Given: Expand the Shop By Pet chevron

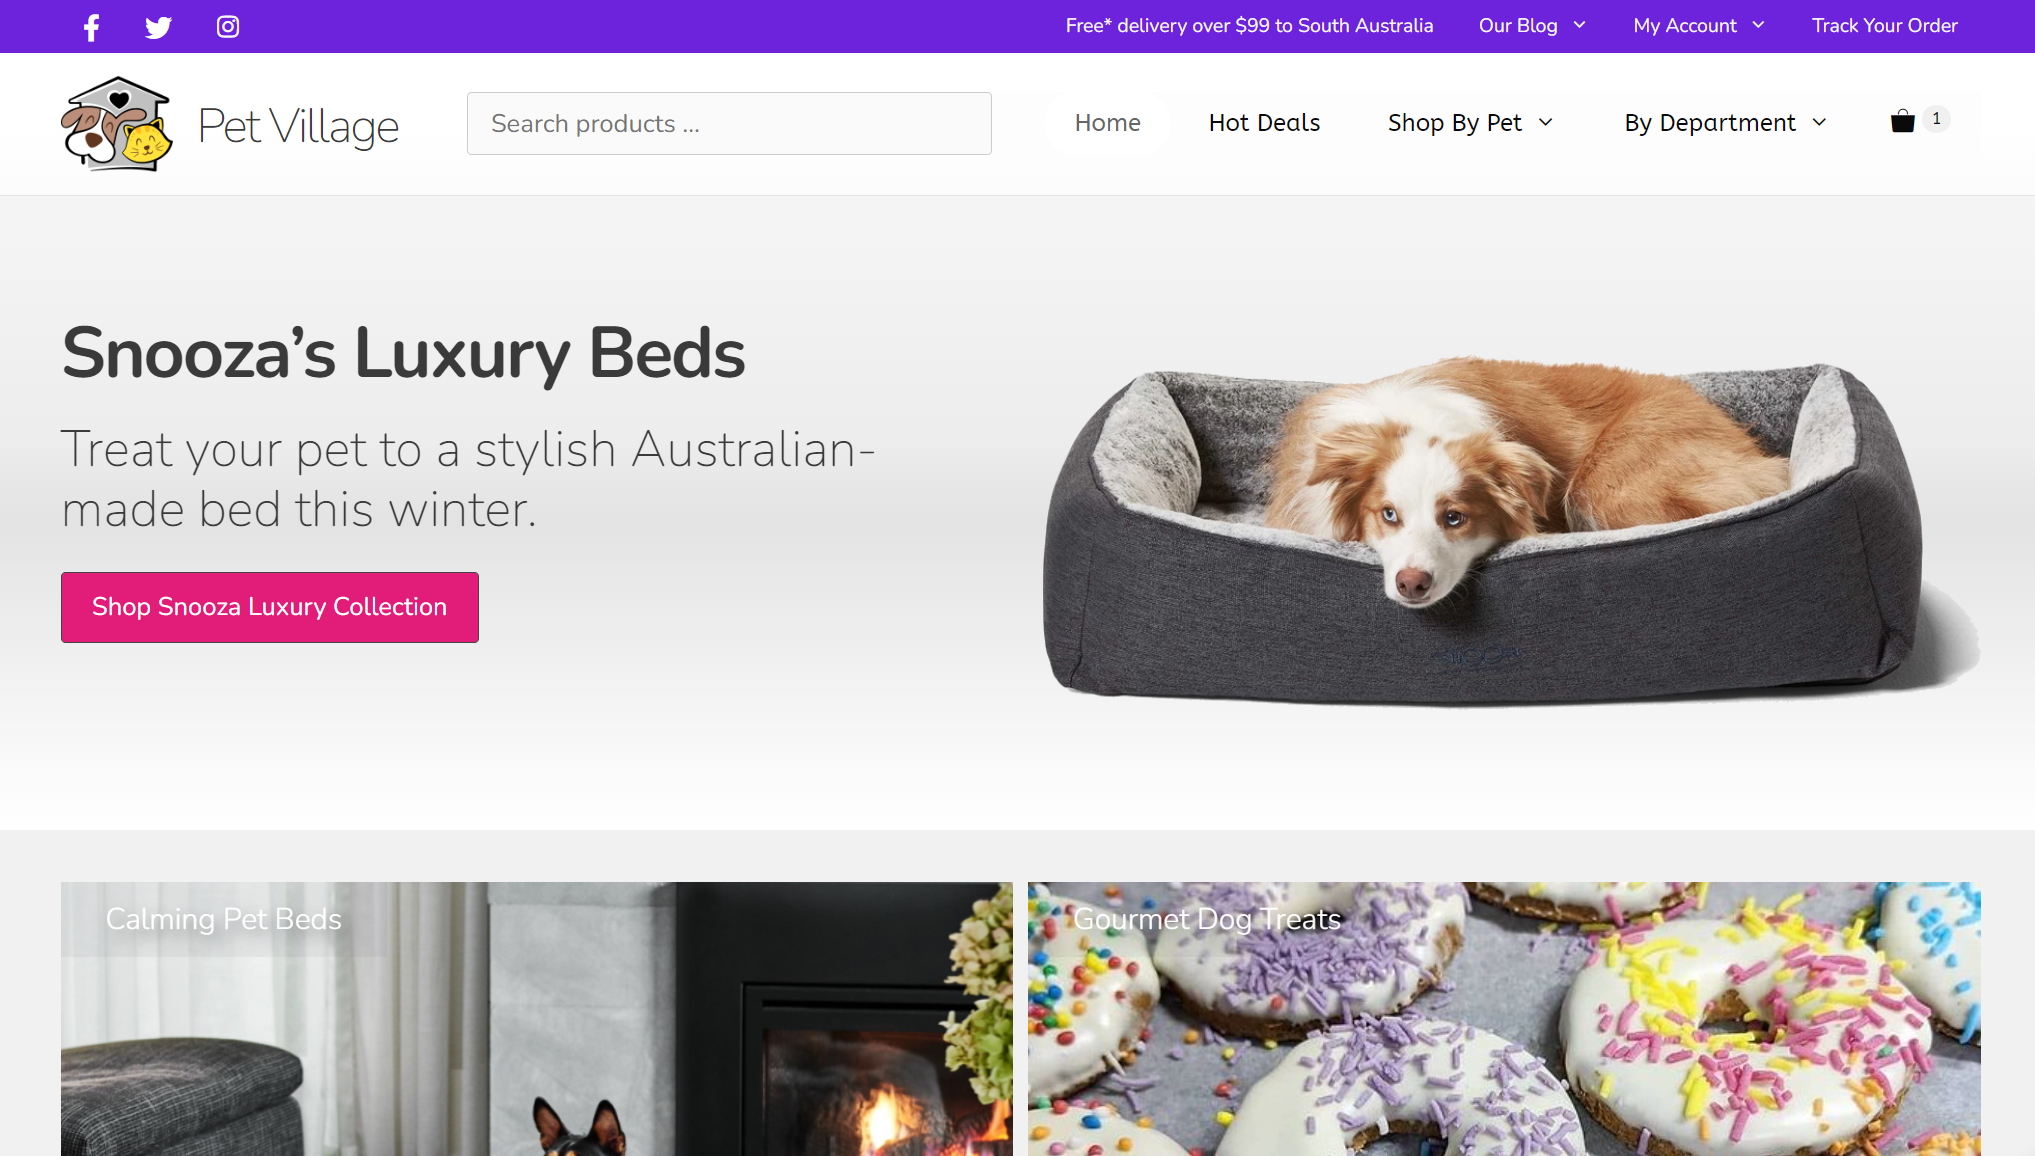Looking at the screenshot, I should coord(1545,122).
